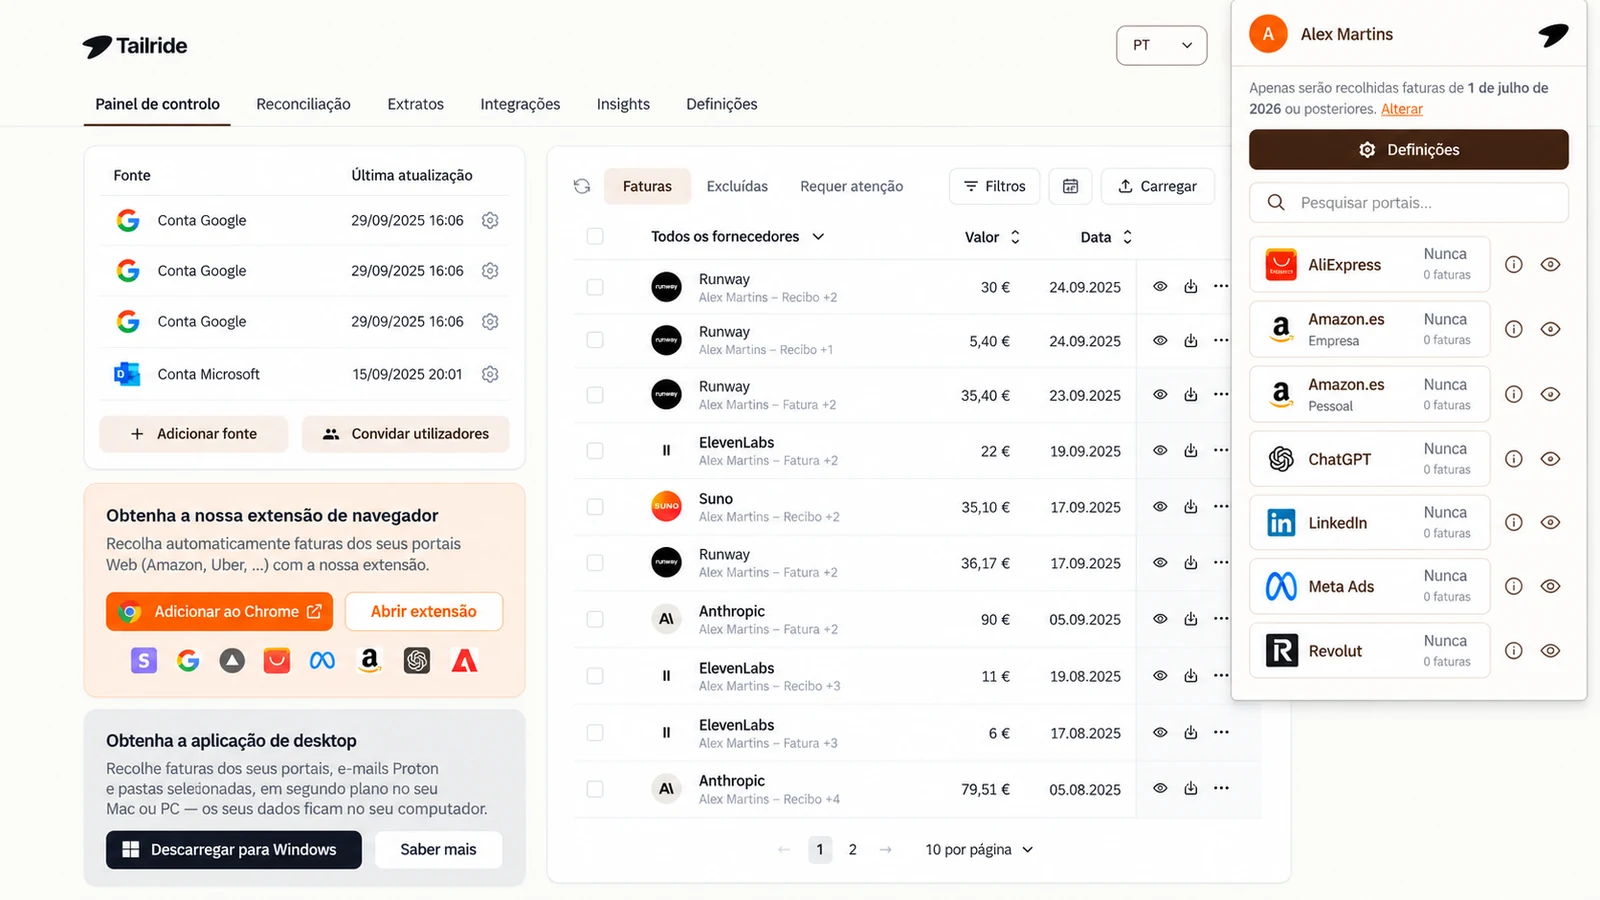This screenshot has height=900, width=1600.
Task: View the Runway 5,40 € invoice
Action: click(1160, 341)
